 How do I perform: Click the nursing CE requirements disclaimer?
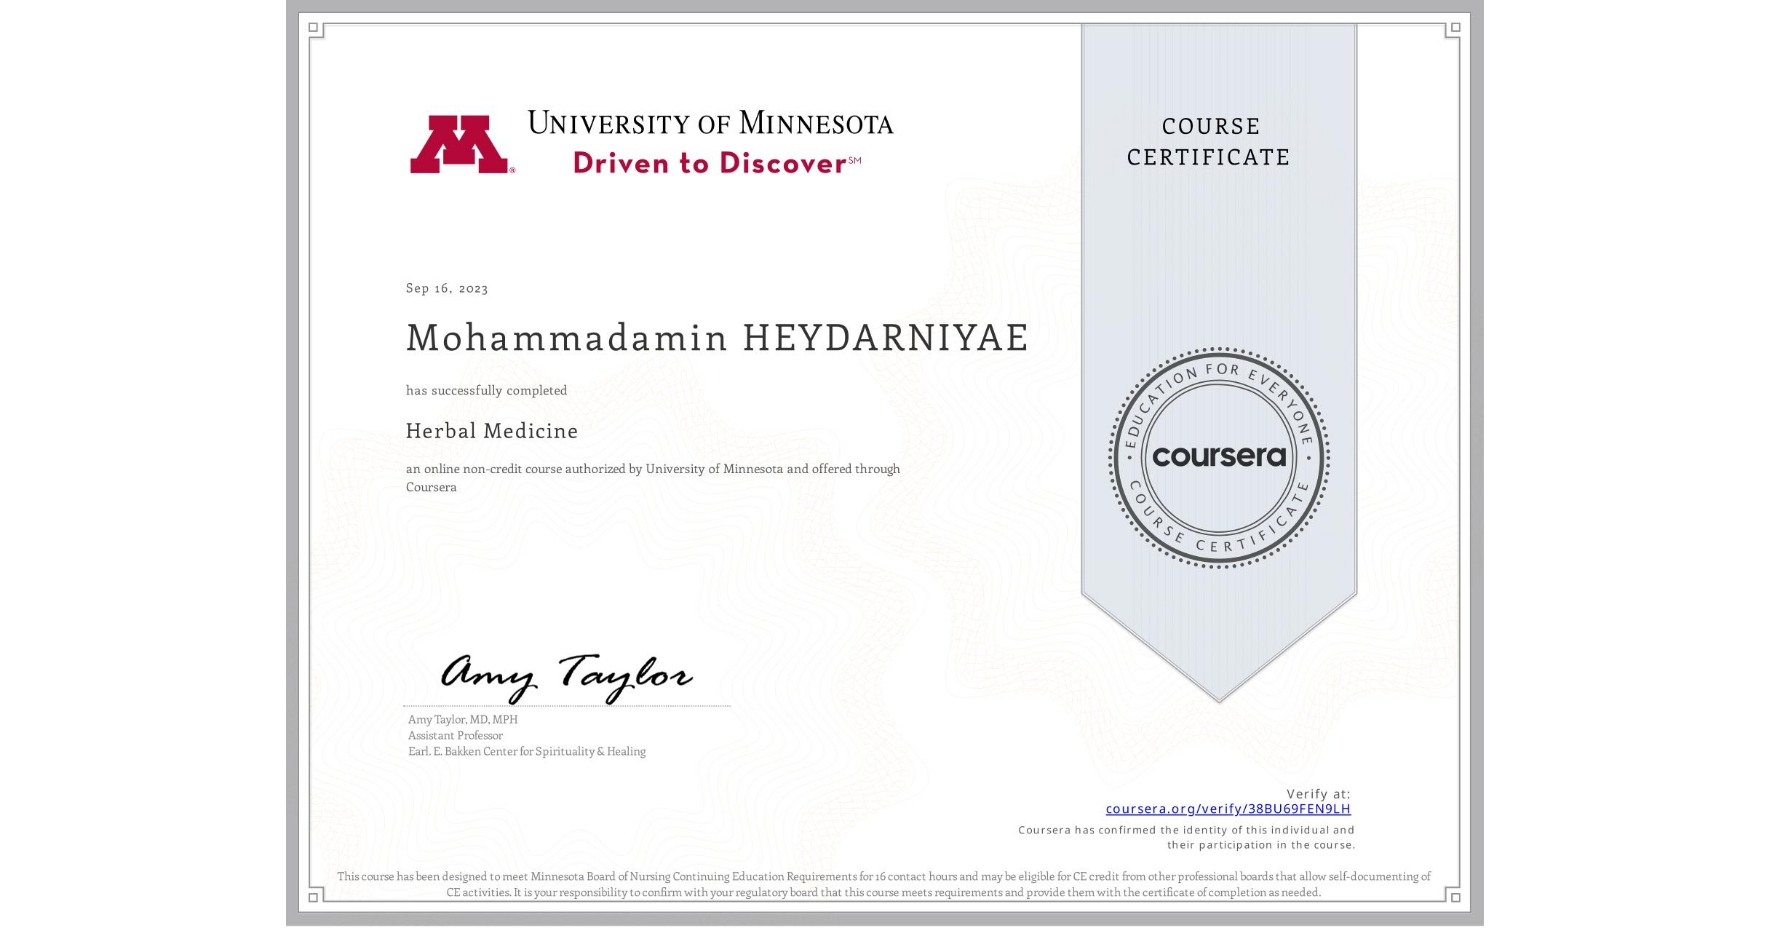point(886,883)
